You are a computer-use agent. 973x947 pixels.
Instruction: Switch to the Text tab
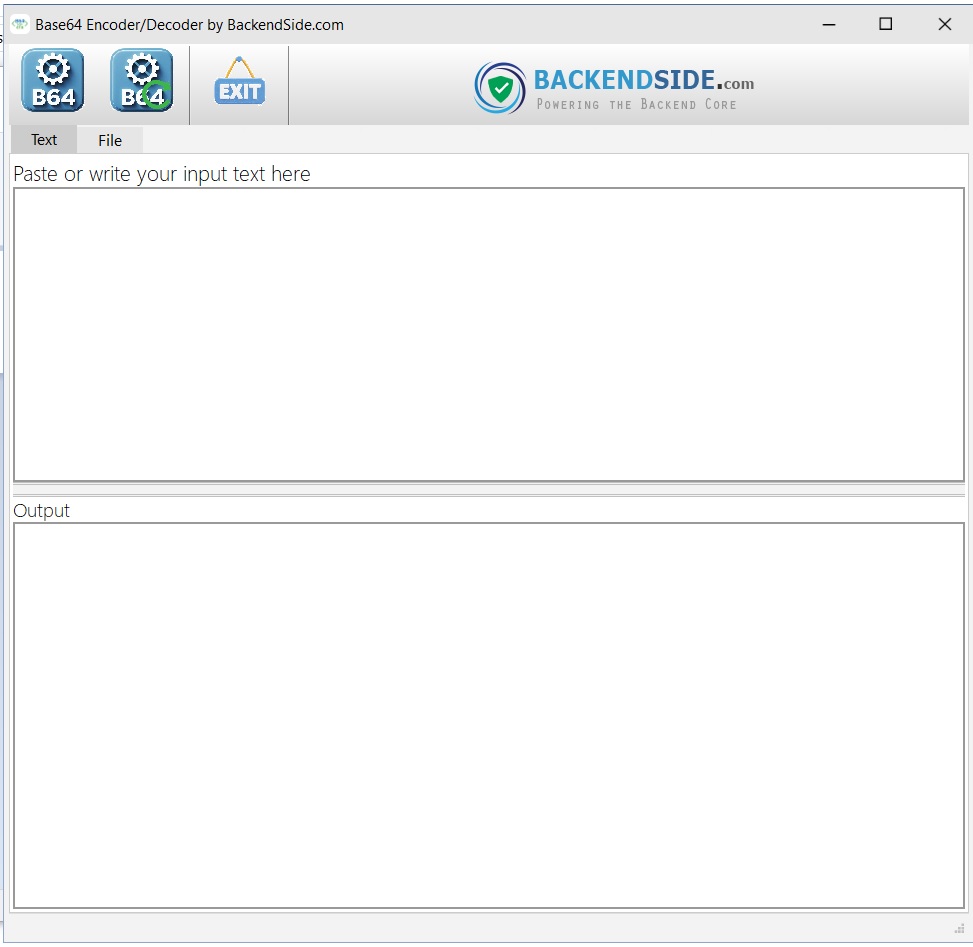43,140
